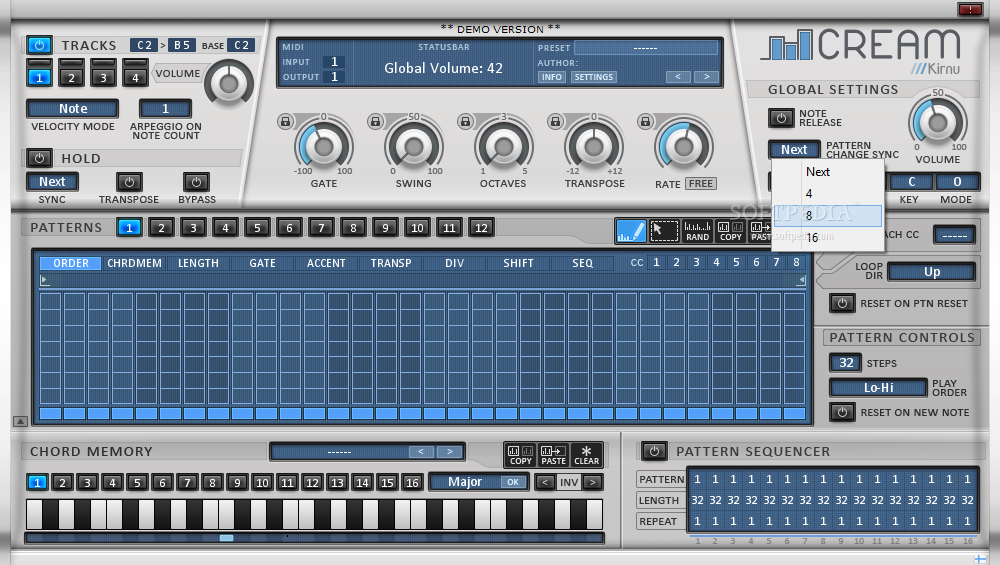Toggle HOLD power button
The image size is (1000, 565).
[x=40, y=158]
